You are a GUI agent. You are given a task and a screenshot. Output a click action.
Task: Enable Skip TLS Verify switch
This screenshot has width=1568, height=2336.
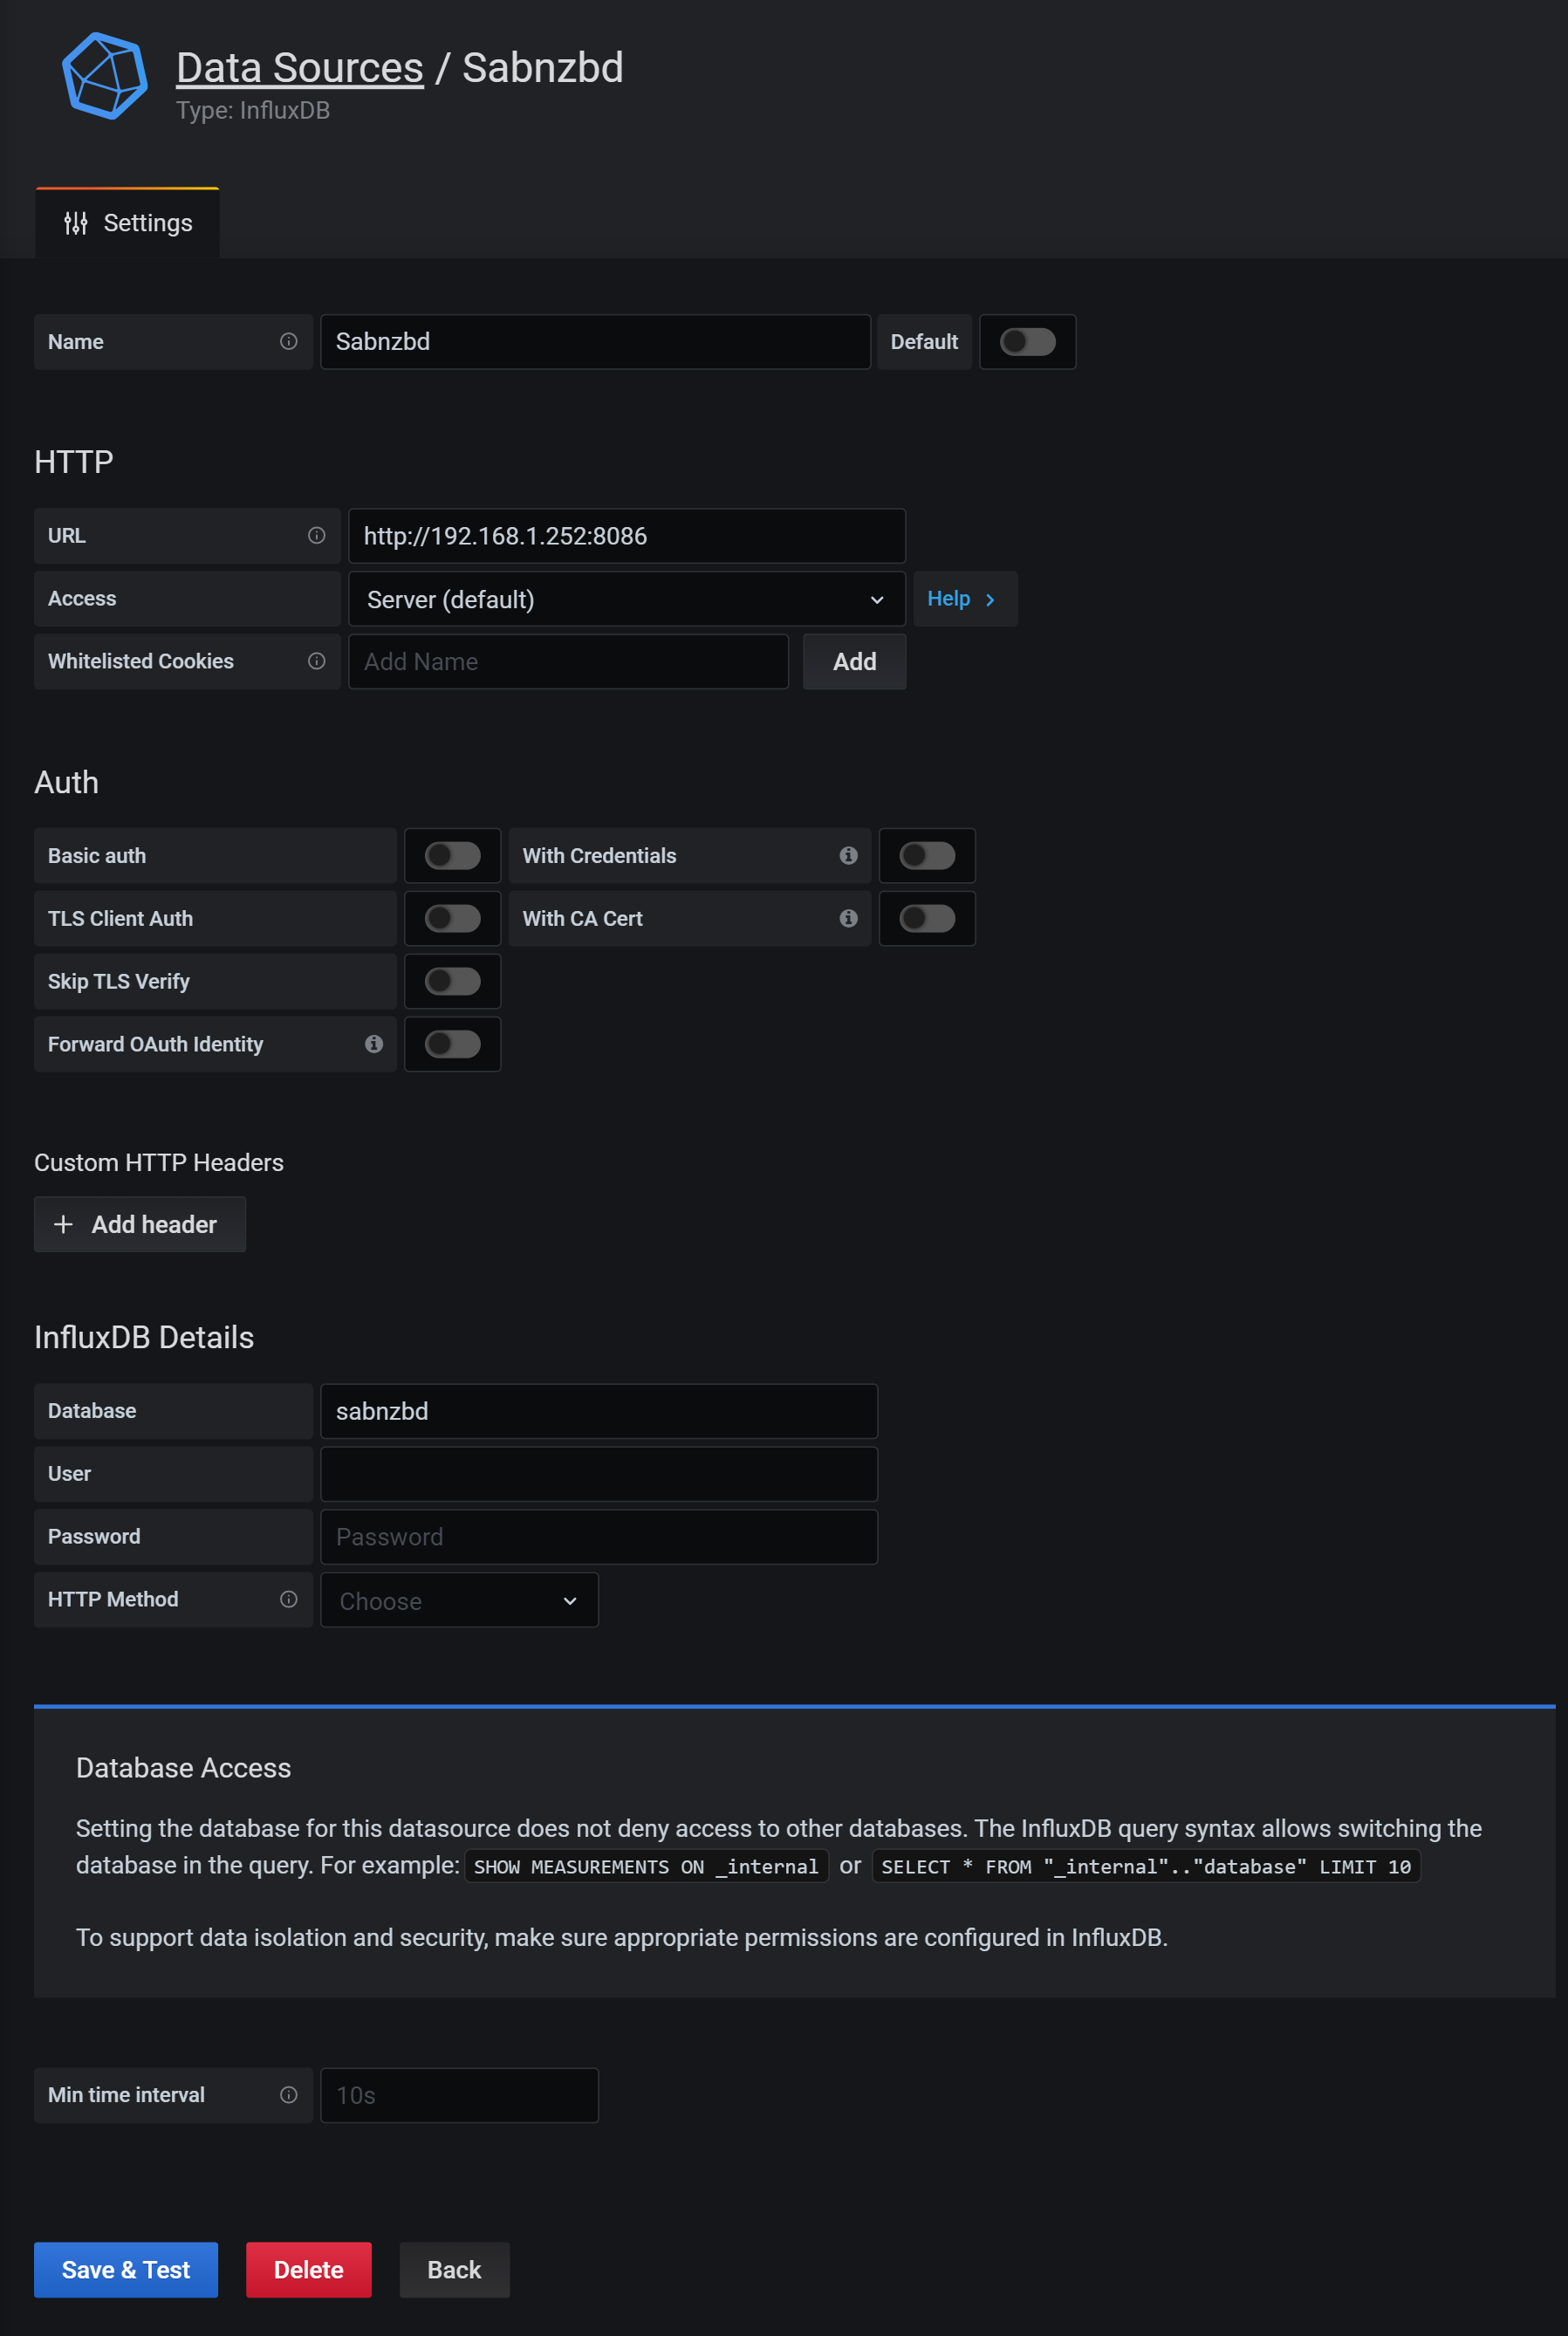(x=453, y=982)
